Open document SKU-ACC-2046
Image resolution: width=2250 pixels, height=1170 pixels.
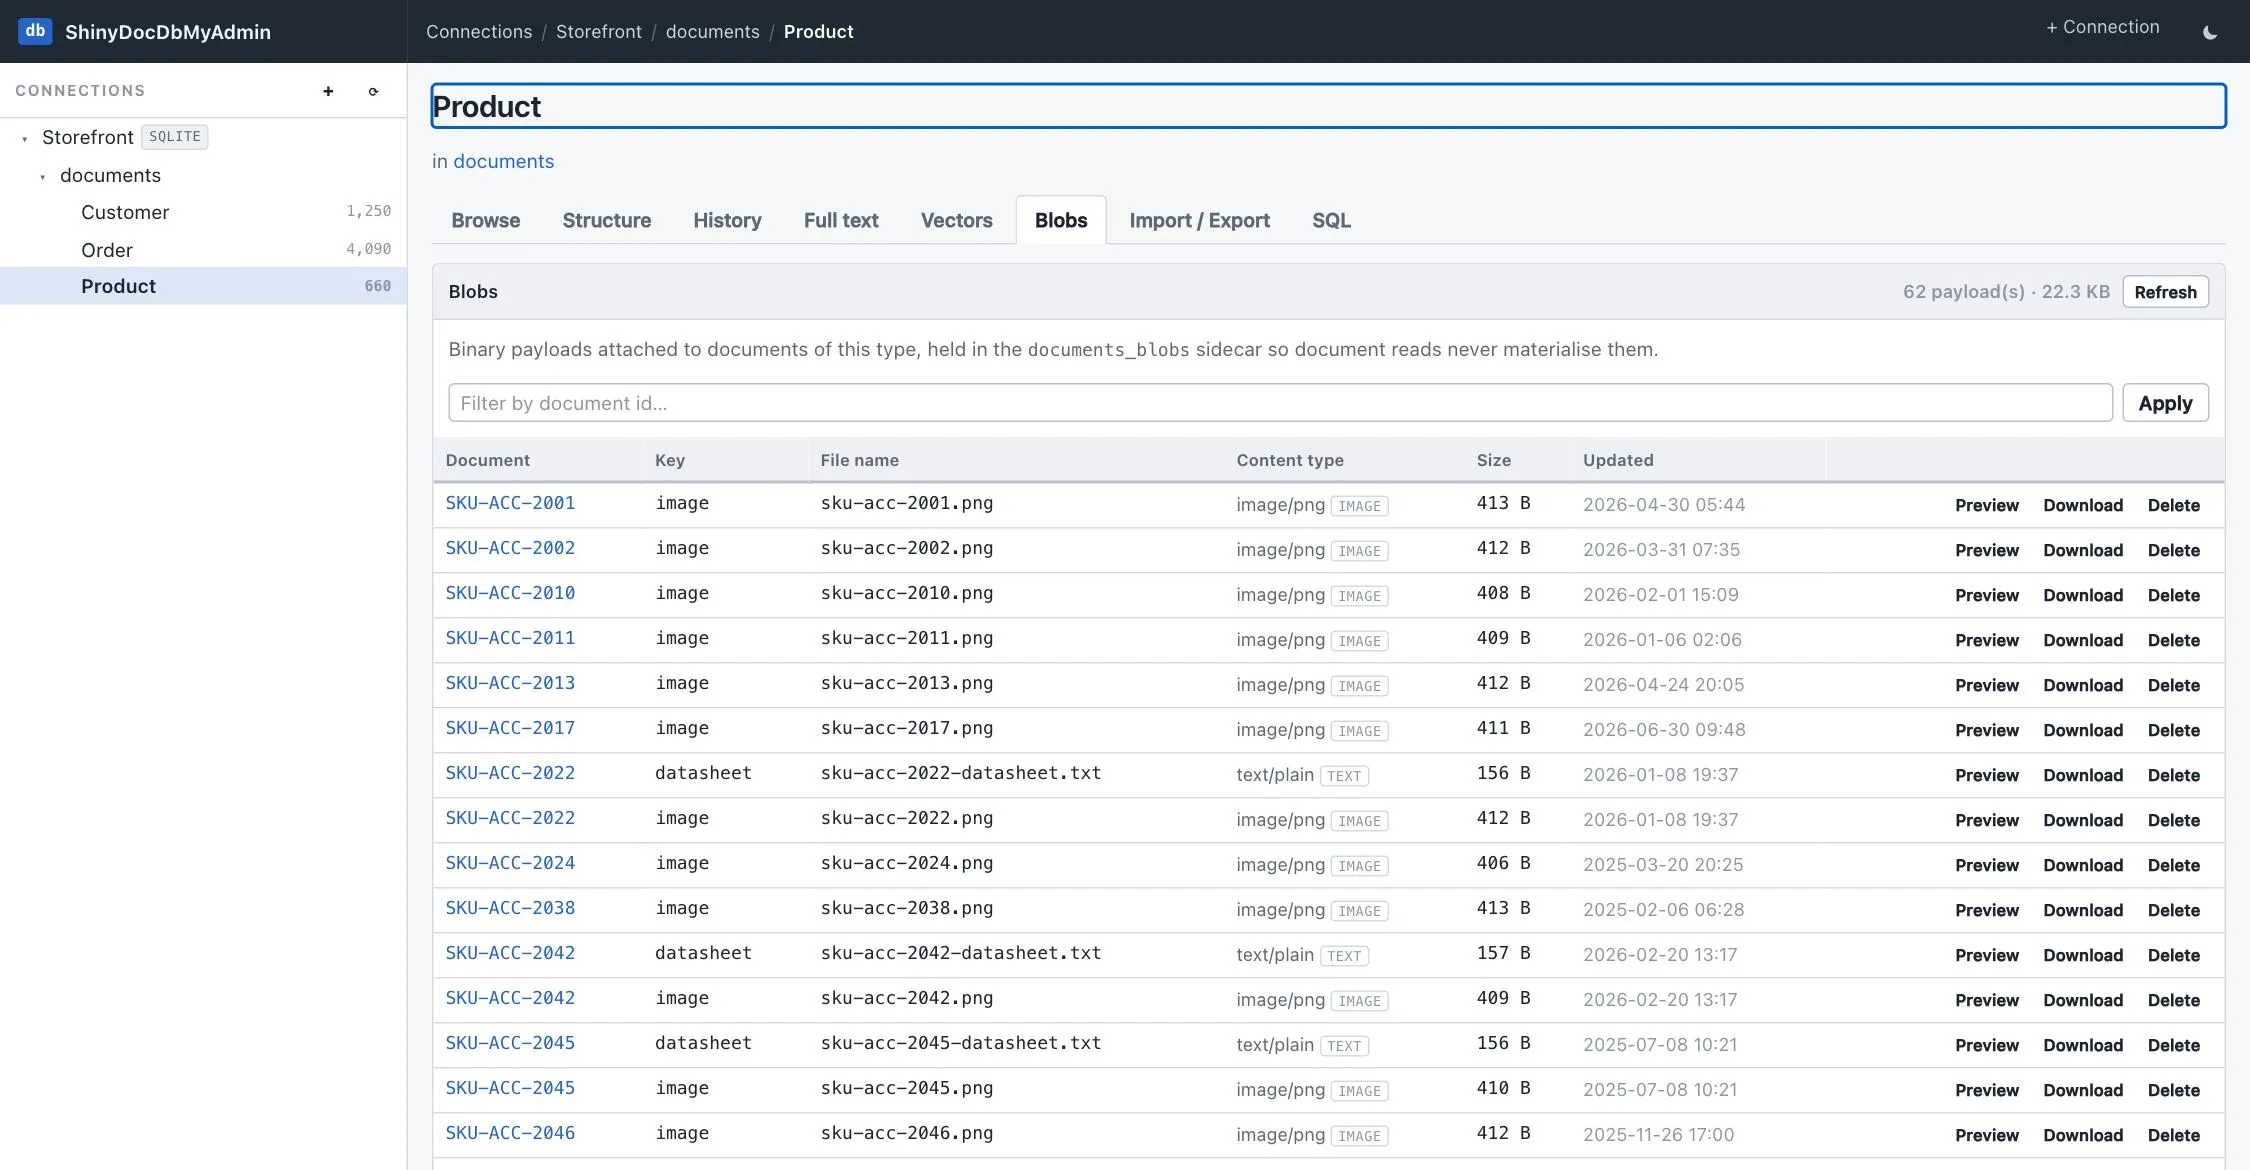tap(510, 1133)
